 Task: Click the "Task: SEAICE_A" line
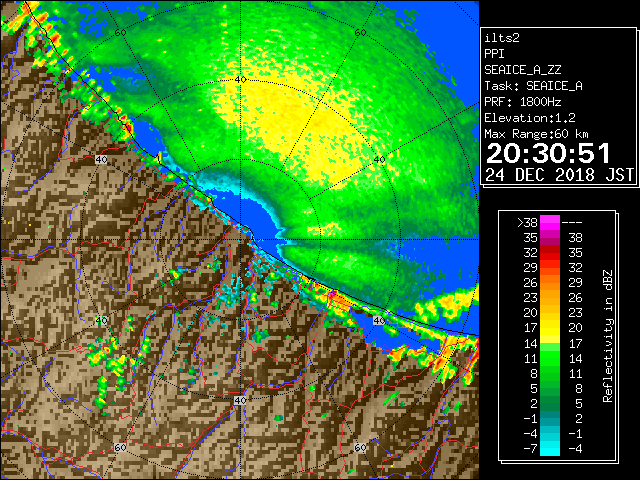pyautogui.click(x=533, y=86)
